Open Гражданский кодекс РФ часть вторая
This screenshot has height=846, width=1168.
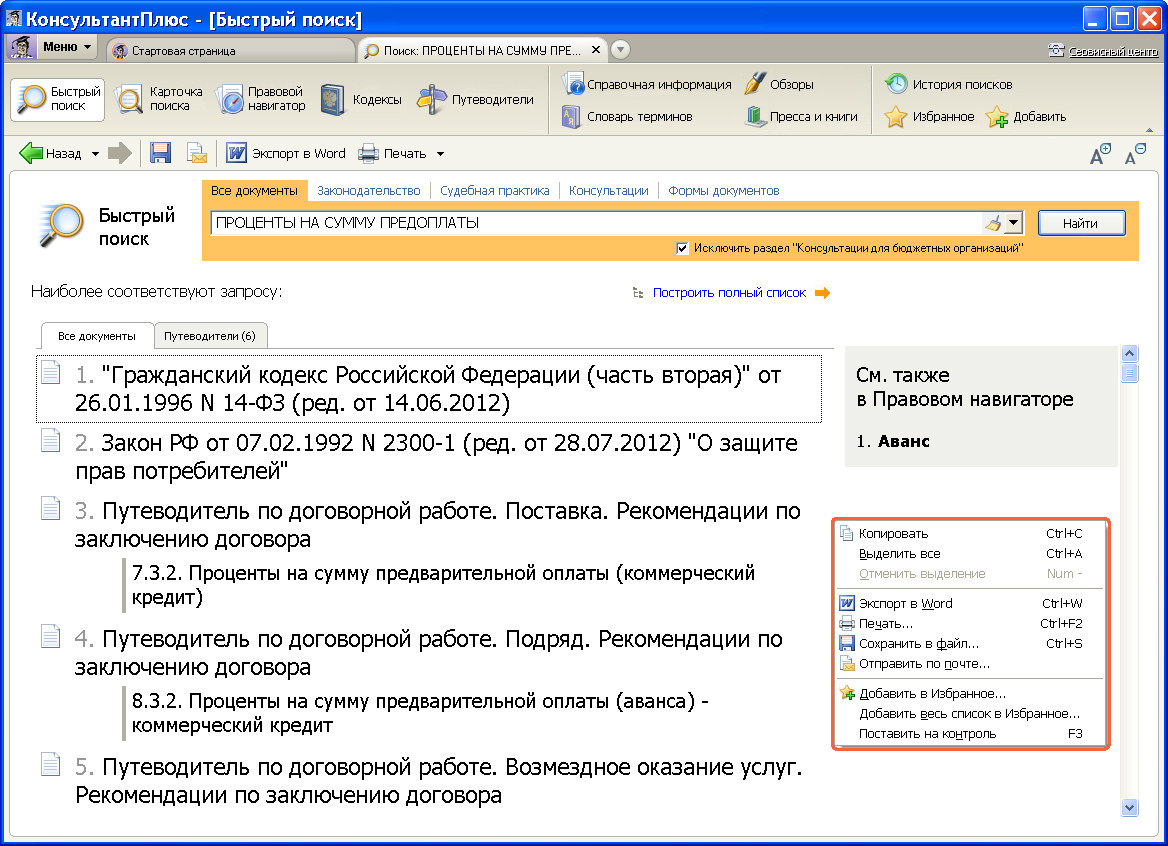click(428, 389)
